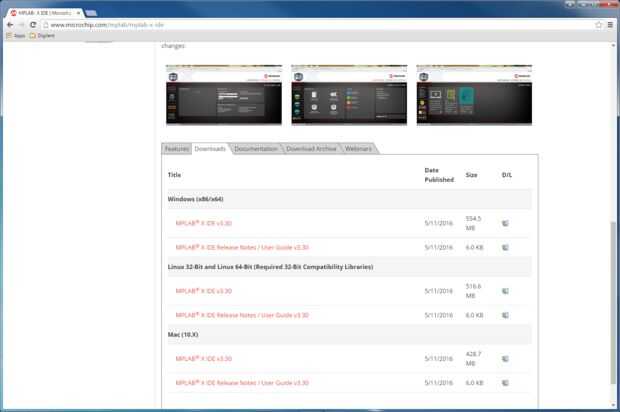Download Mac Release Notes via D/L icon
Image resolution: width=620 pixels, height=412 pixels.
click(505, 383)
